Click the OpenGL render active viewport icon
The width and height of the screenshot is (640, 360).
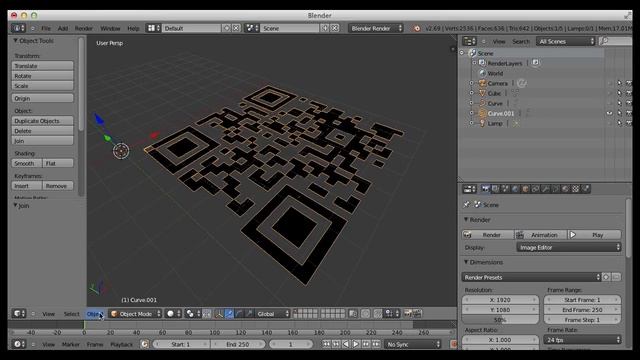(x=407, y=313)
